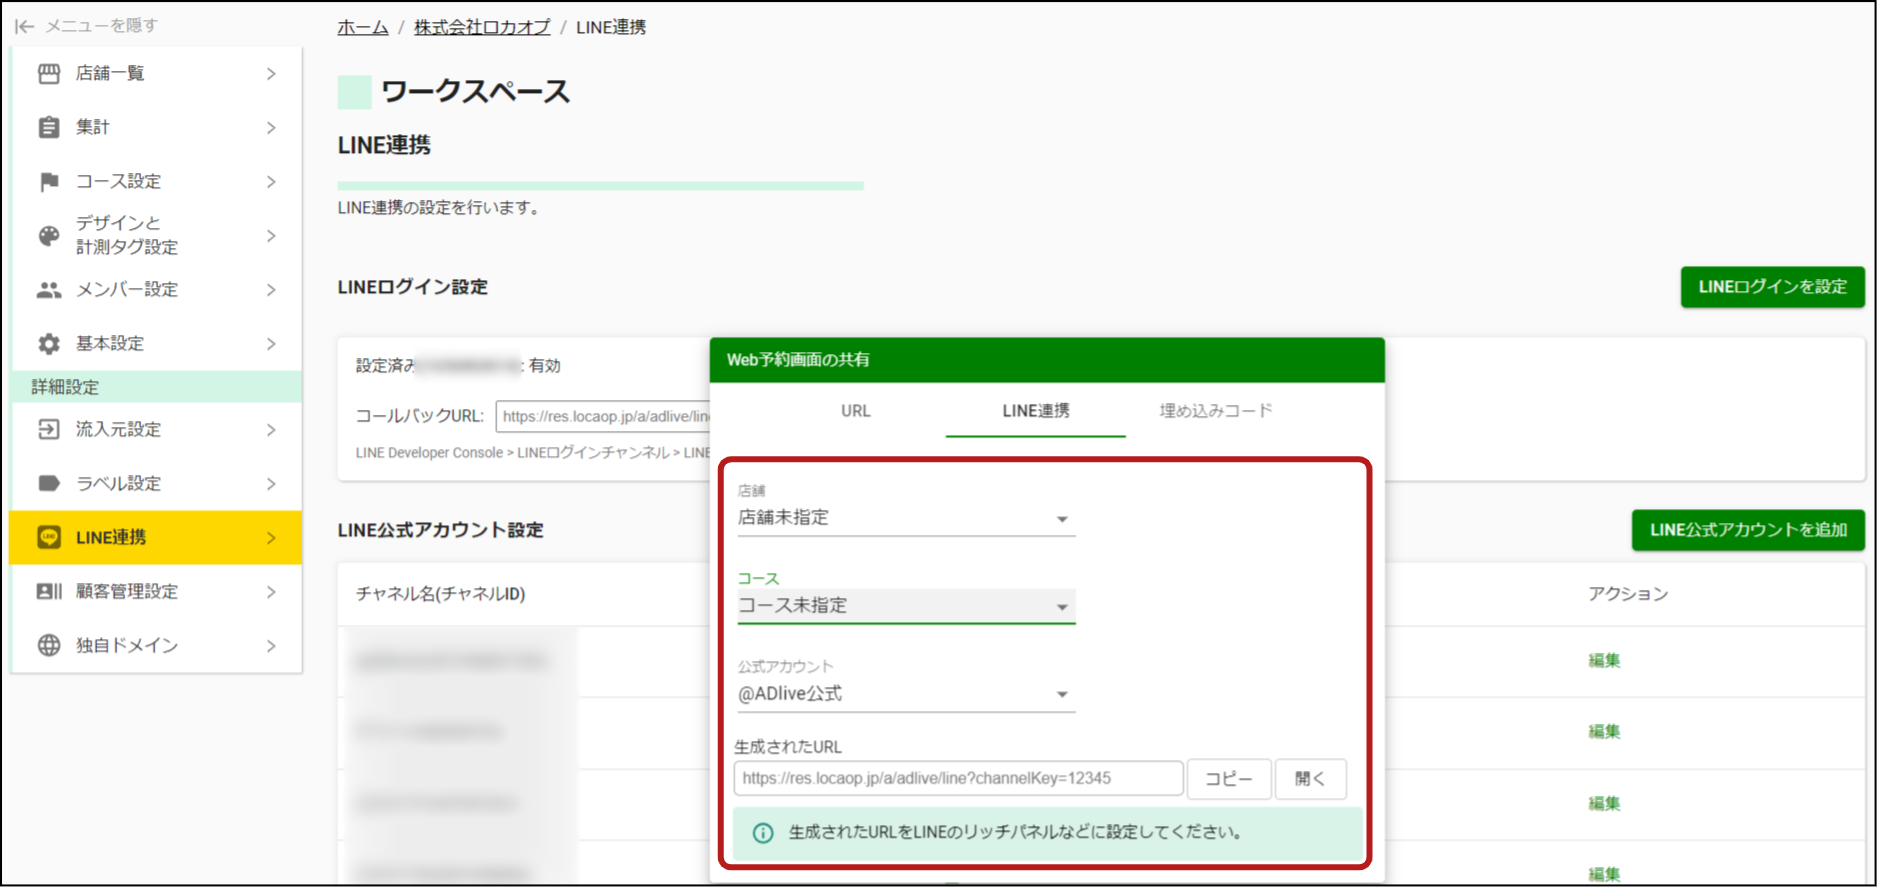Click the member settings people icon
The image size is (1877, 887).
coord(49,290)
